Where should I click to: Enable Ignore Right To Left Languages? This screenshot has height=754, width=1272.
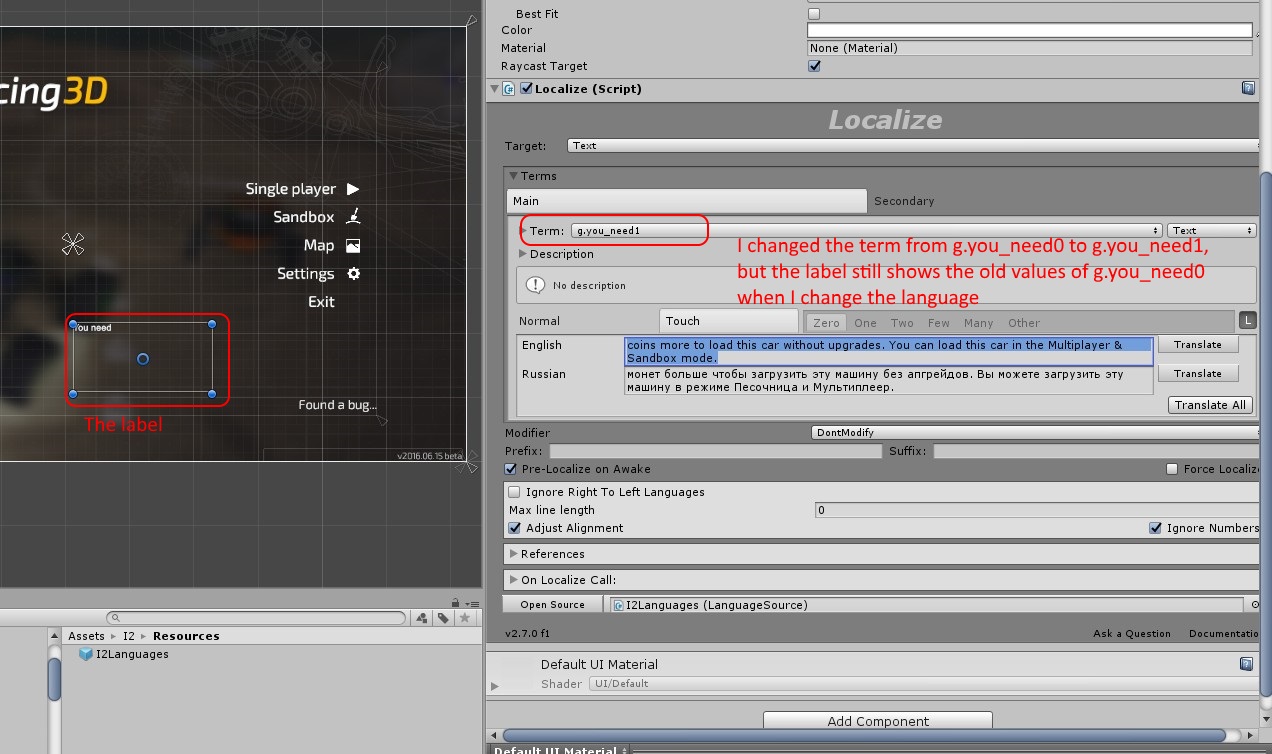515,492
